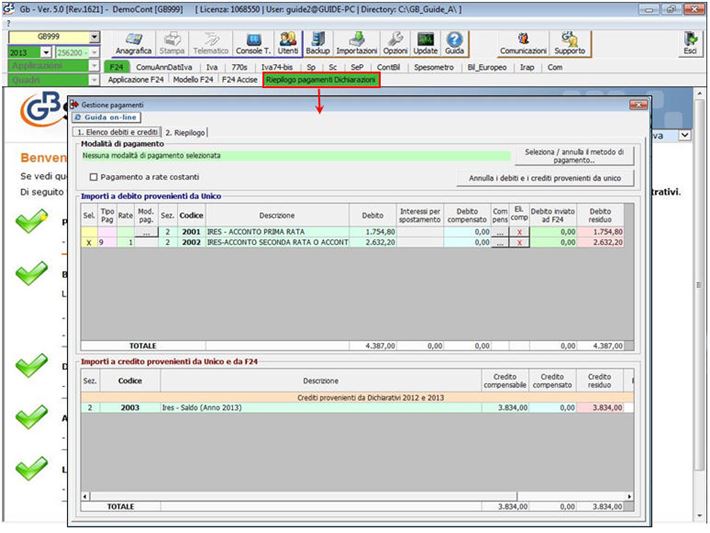Expand the dropdown behind the dialog's right edge
The image size is (710, 533).
[685, 135]
